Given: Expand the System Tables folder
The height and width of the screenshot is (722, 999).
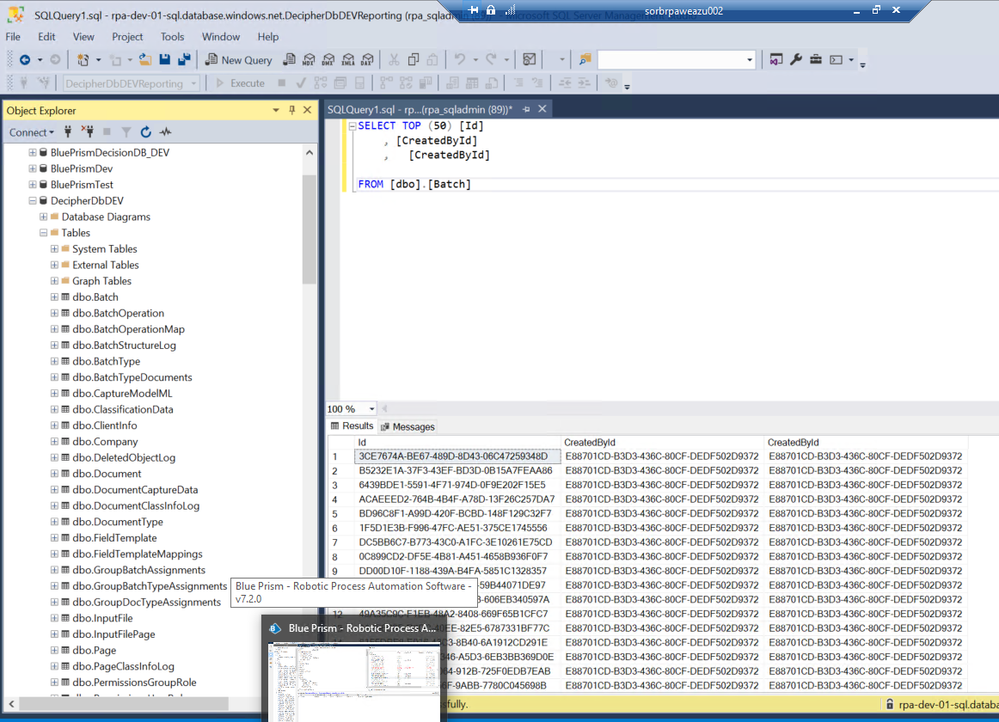Looking at the screenshot, I should [x=55, y=249].
